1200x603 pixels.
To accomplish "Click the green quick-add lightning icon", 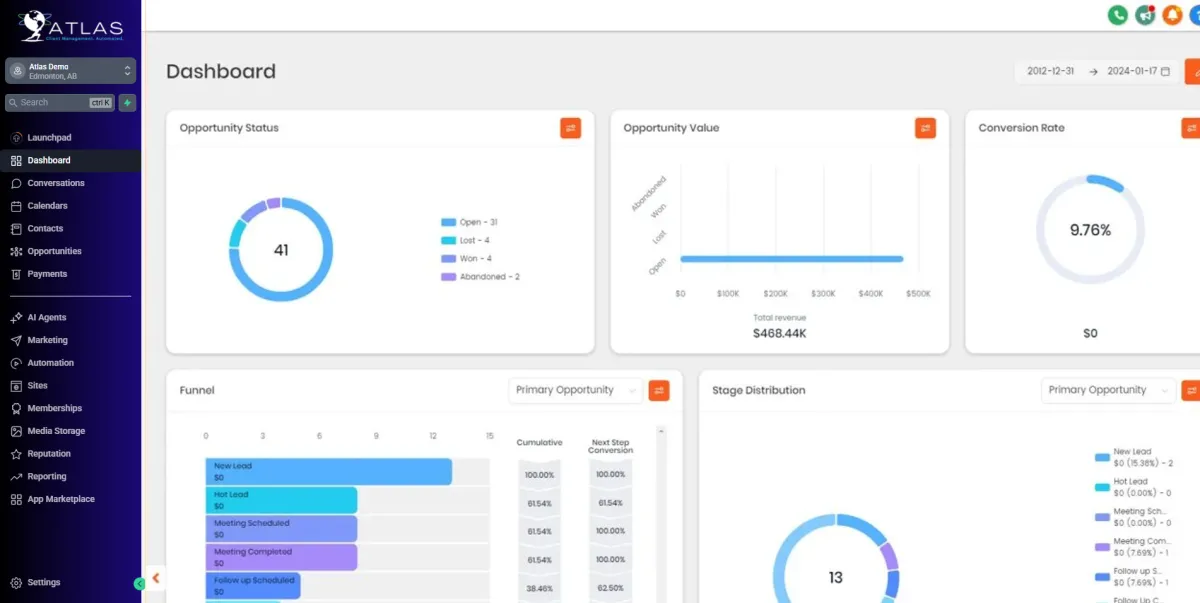I will [x=127, y=102].
